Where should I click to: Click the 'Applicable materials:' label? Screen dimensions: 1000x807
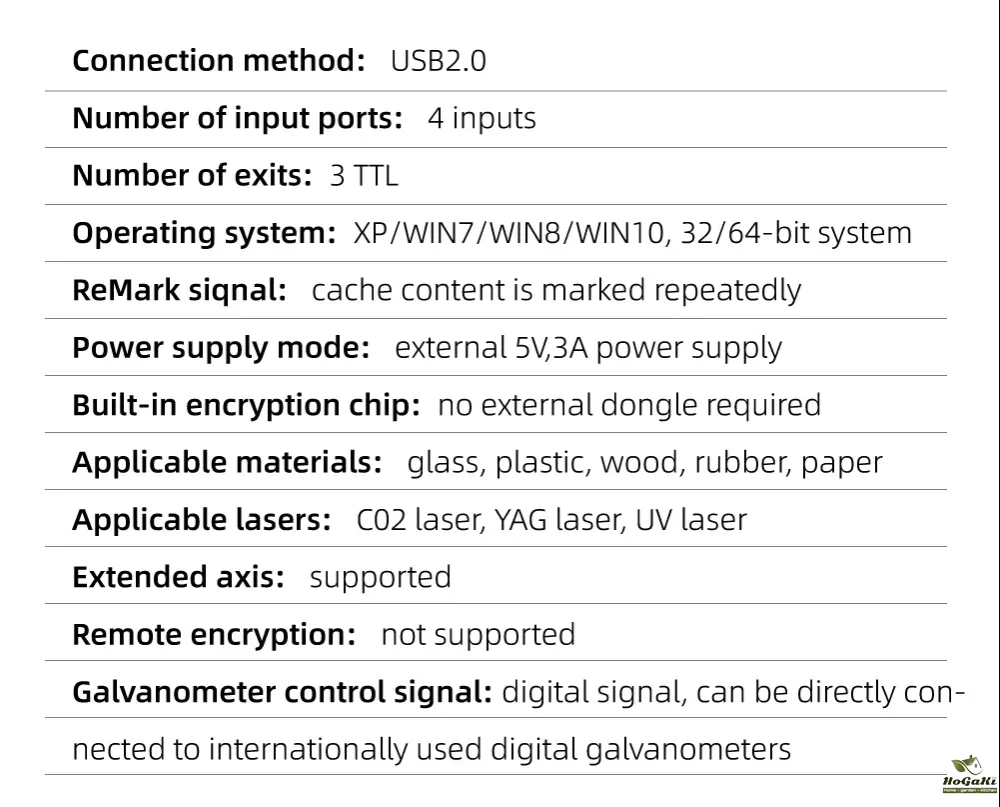(x=227, y=463)
